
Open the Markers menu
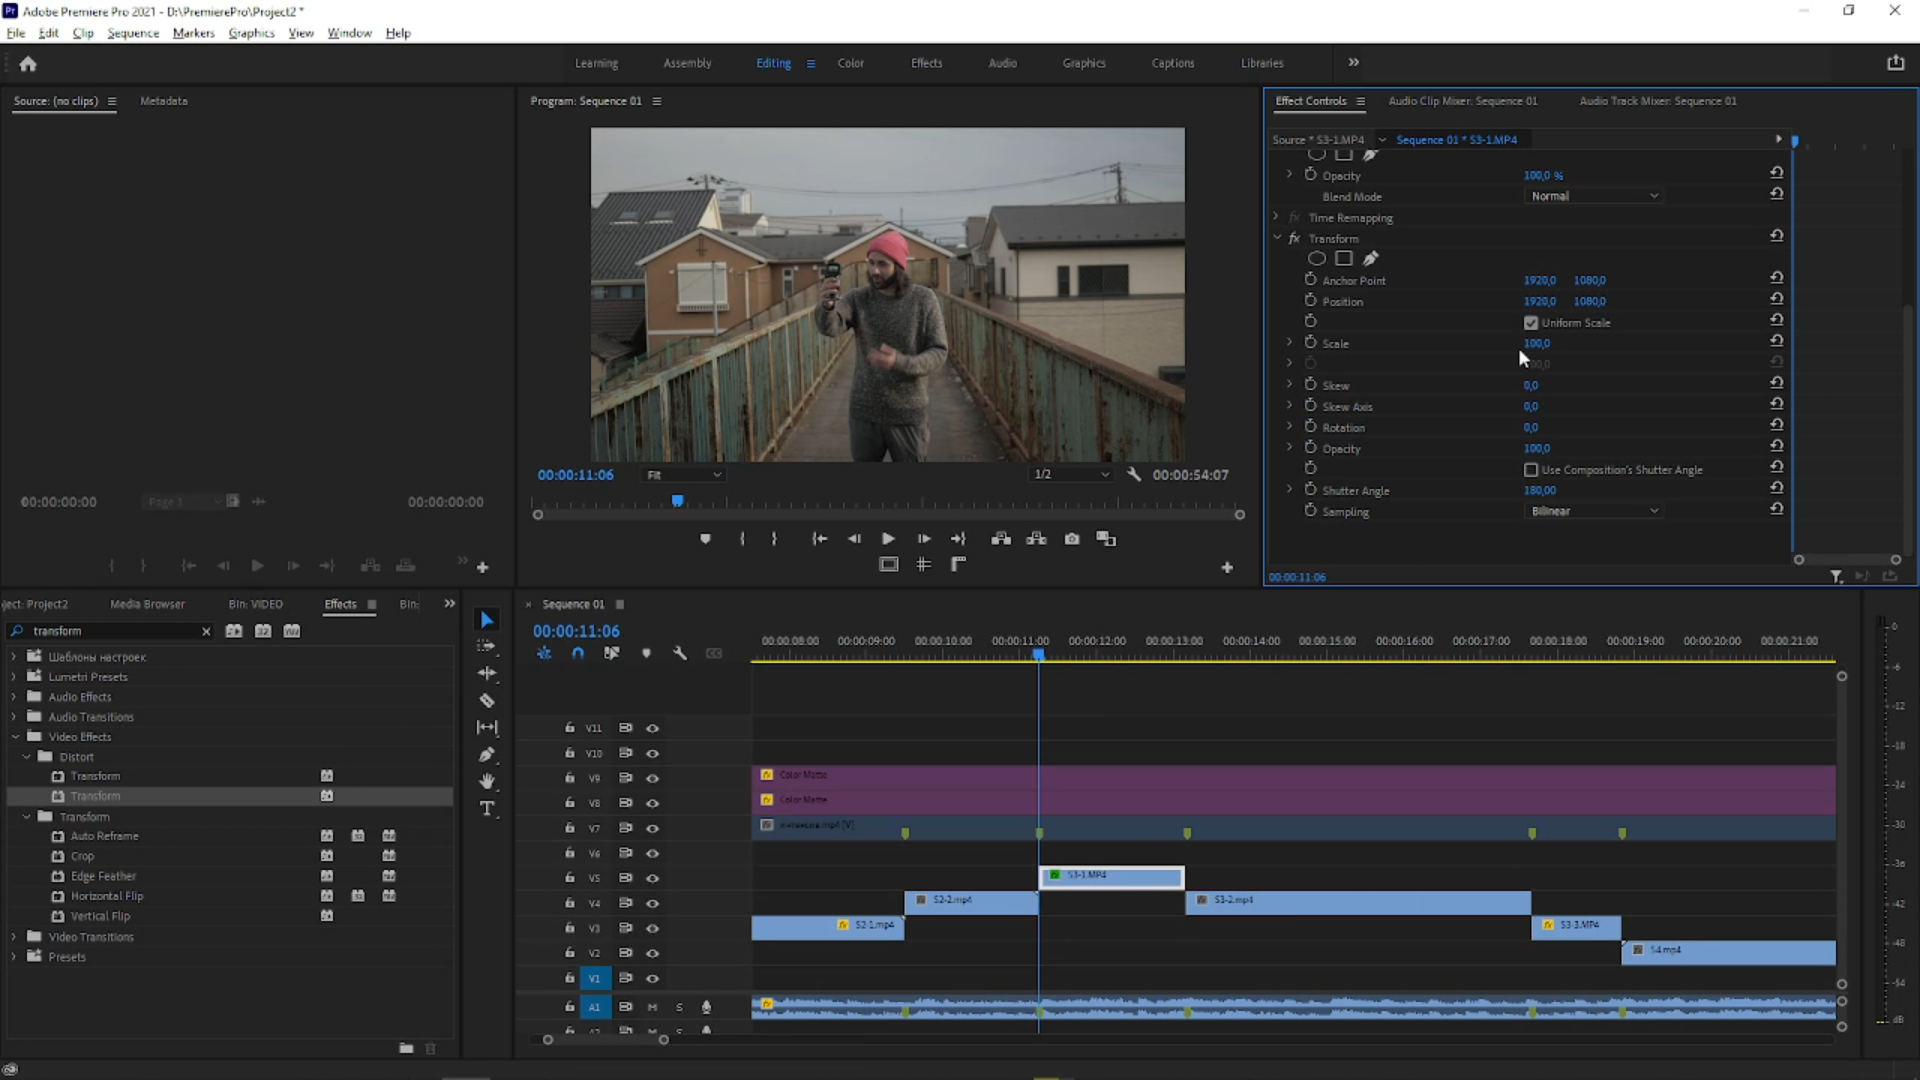(193, 33)
